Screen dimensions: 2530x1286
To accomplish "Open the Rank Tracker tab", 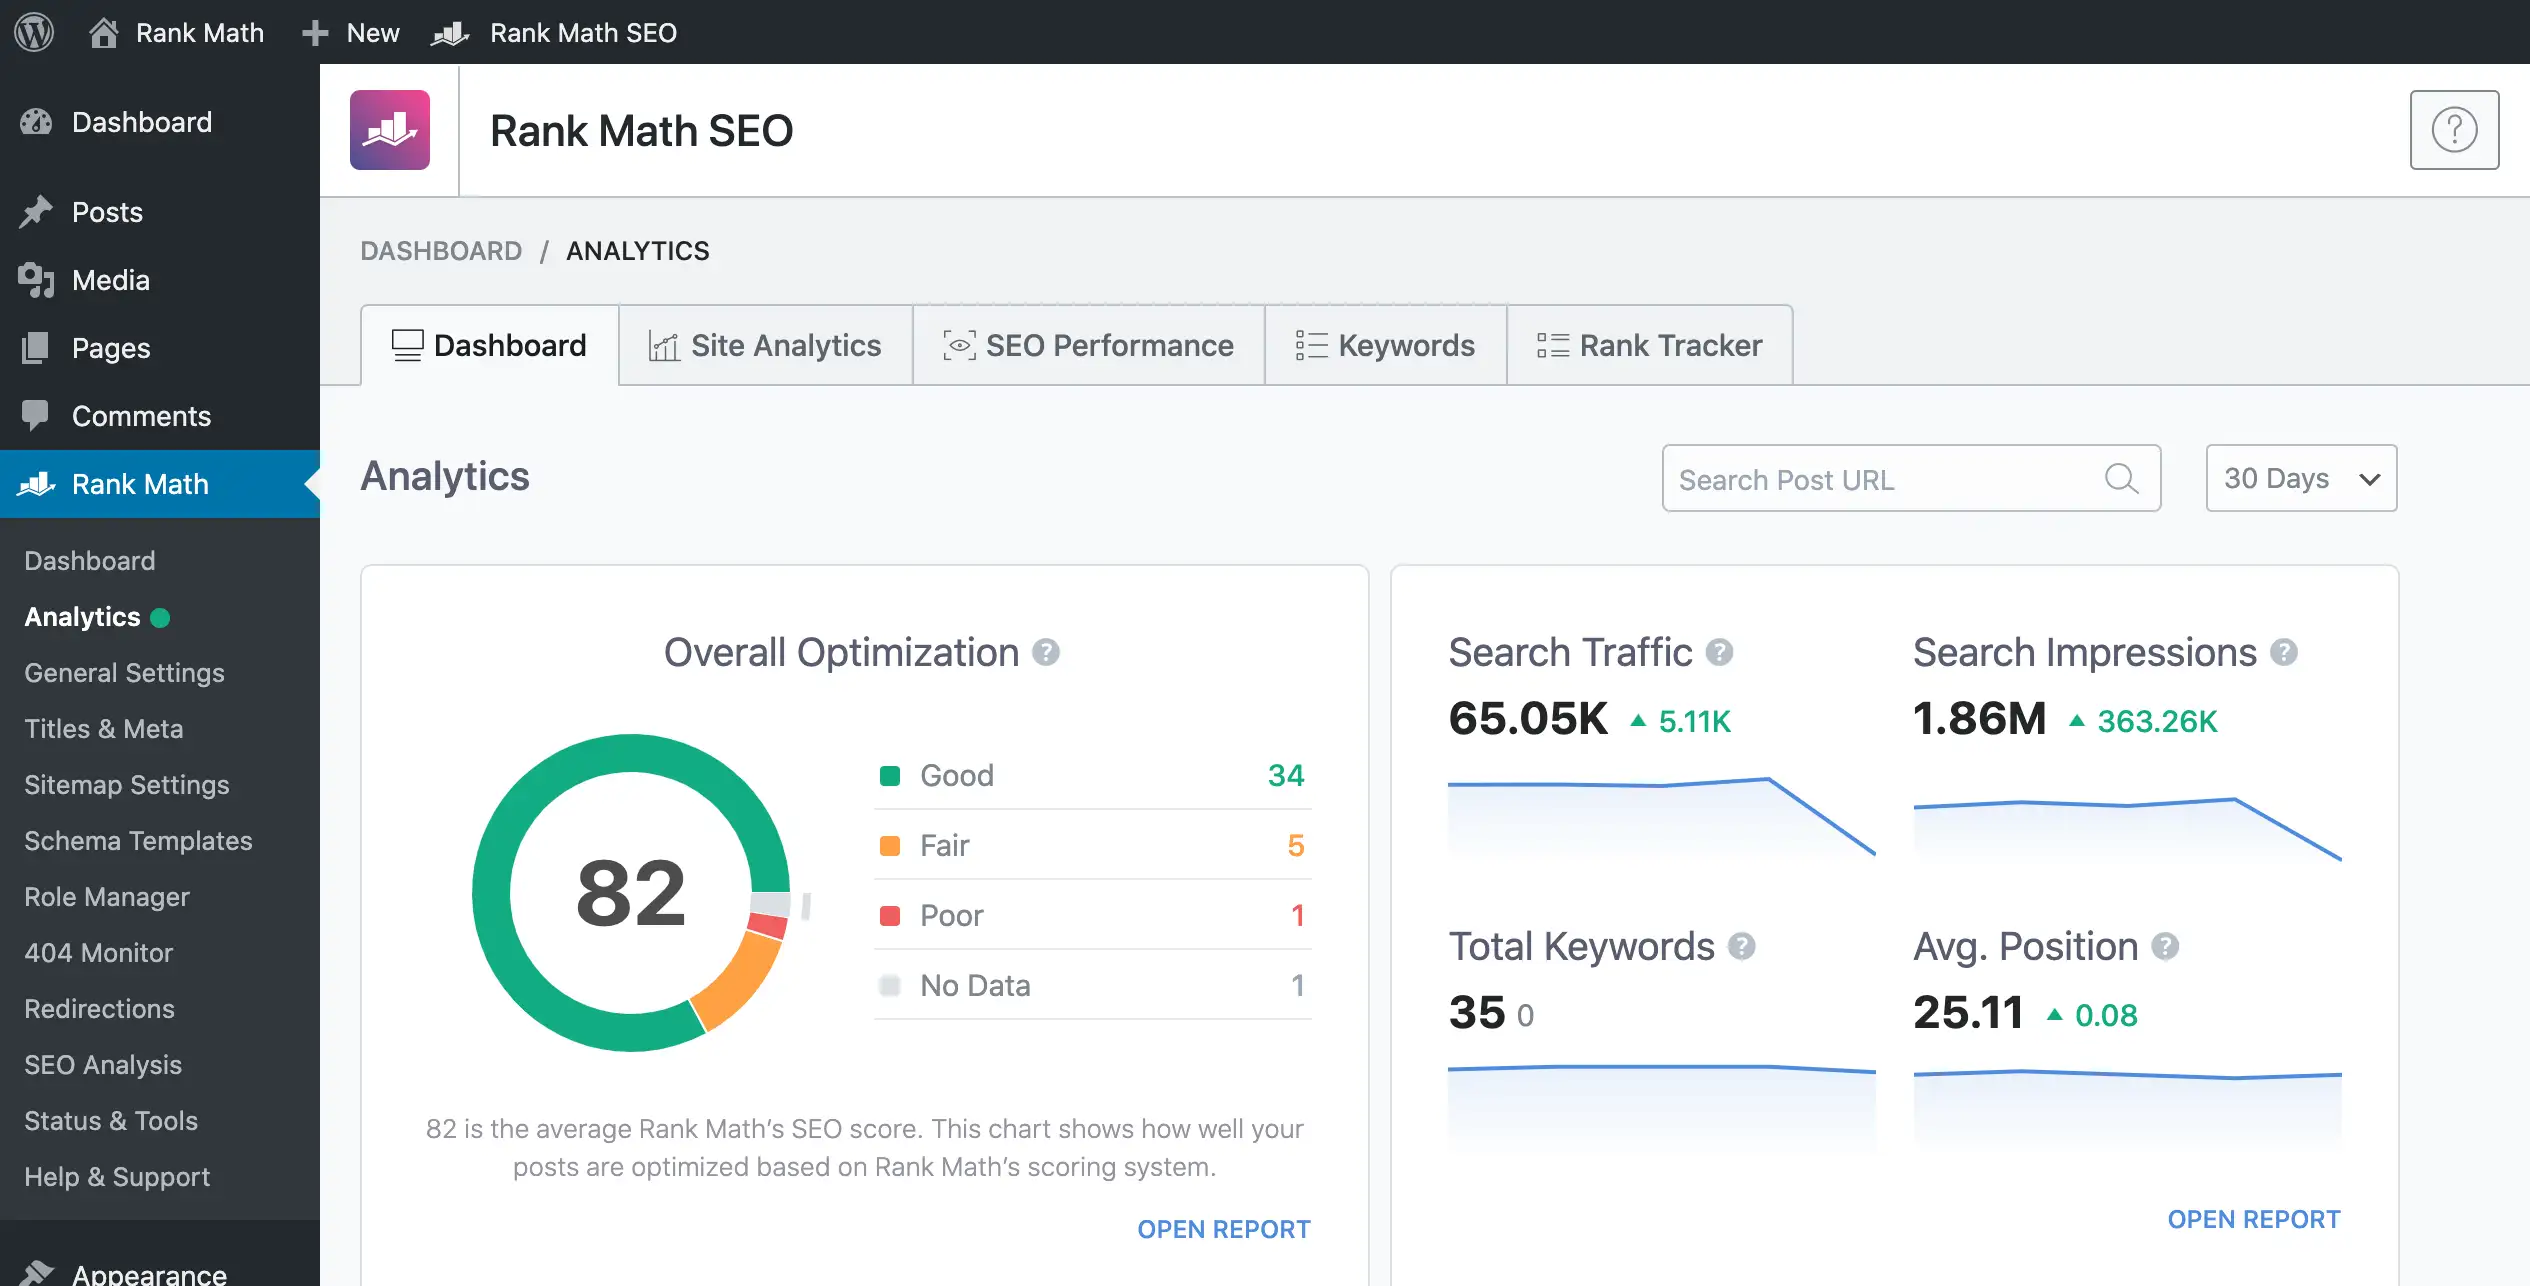I will (1649, 345).
